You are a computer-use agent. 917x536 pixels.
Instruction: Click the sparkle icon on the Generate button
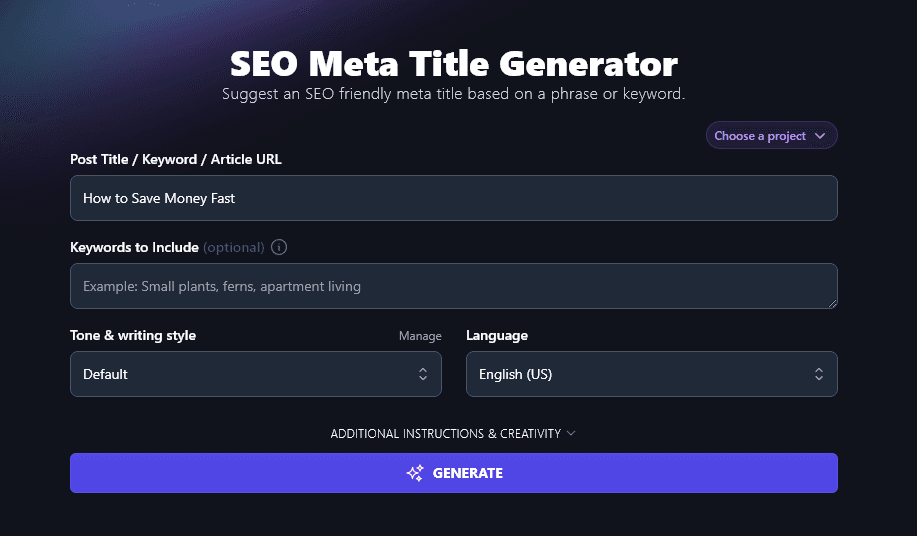click(x=415, y=473)
